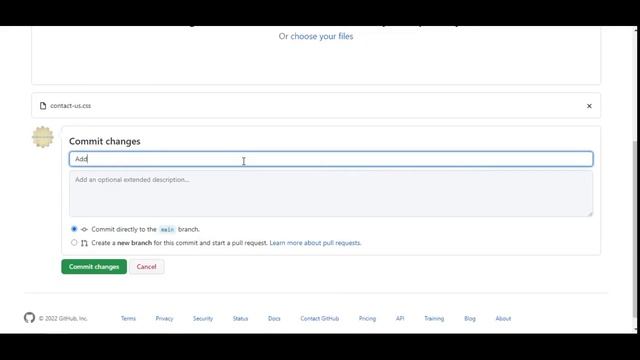
Task: Click the contact-us.css file name
Action: pos(71,106)
